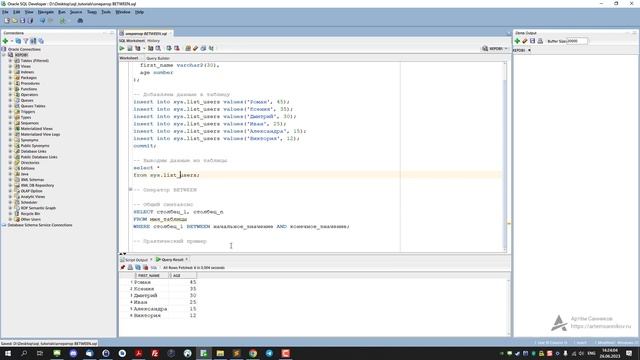Image resolution: width=640 pixels, height=360 pixels.
Task: Click the New file icon in main toolbar
Action: pyautogui.click(x=7, y=20)
